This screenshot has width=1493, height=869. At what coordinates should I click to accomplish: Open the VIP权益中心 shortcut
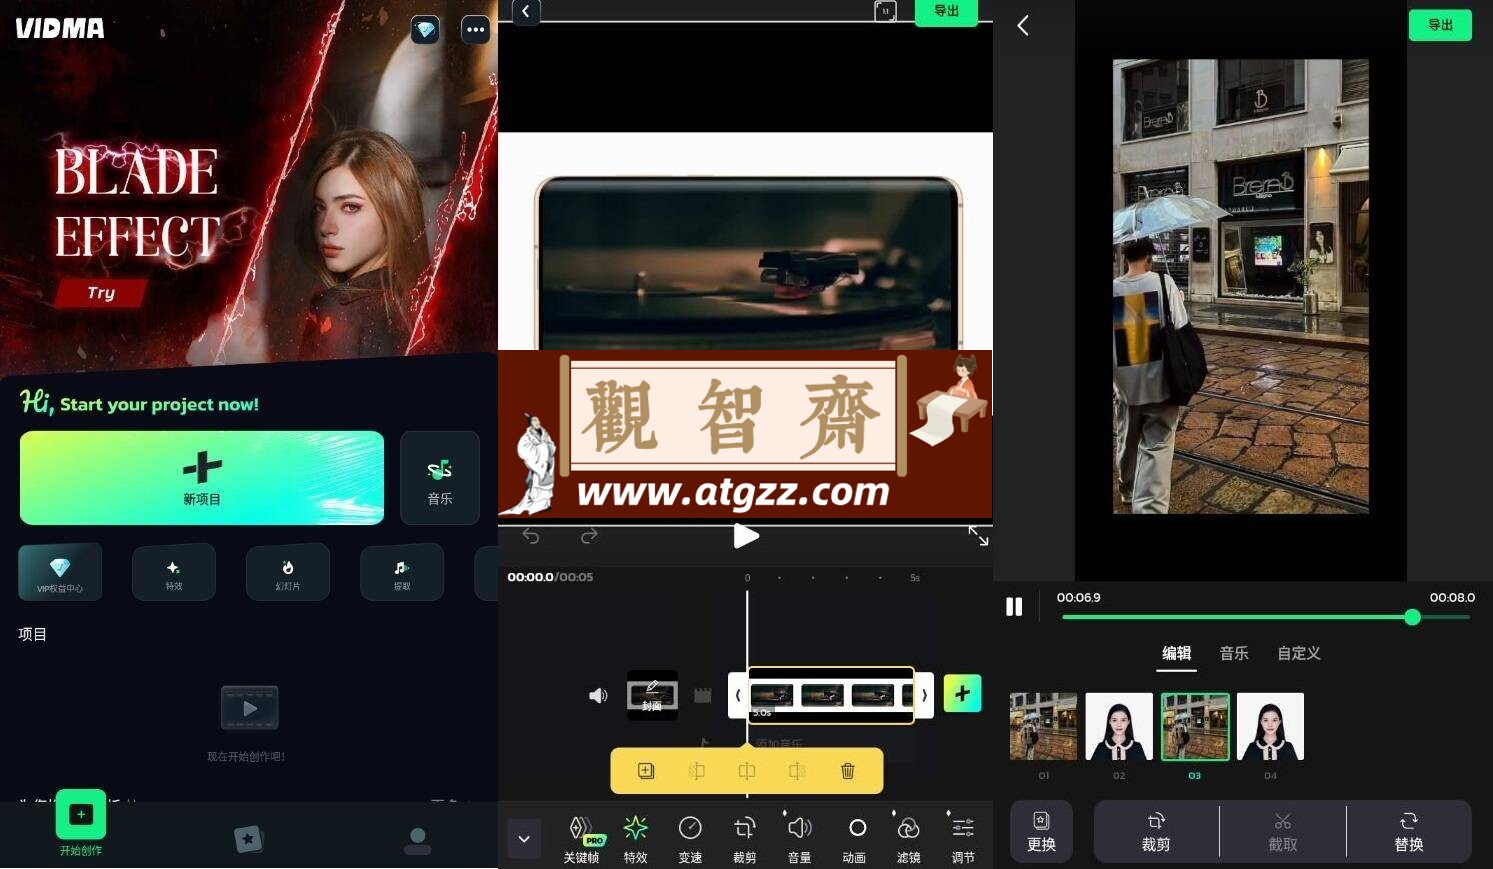[x=60, y=572]
